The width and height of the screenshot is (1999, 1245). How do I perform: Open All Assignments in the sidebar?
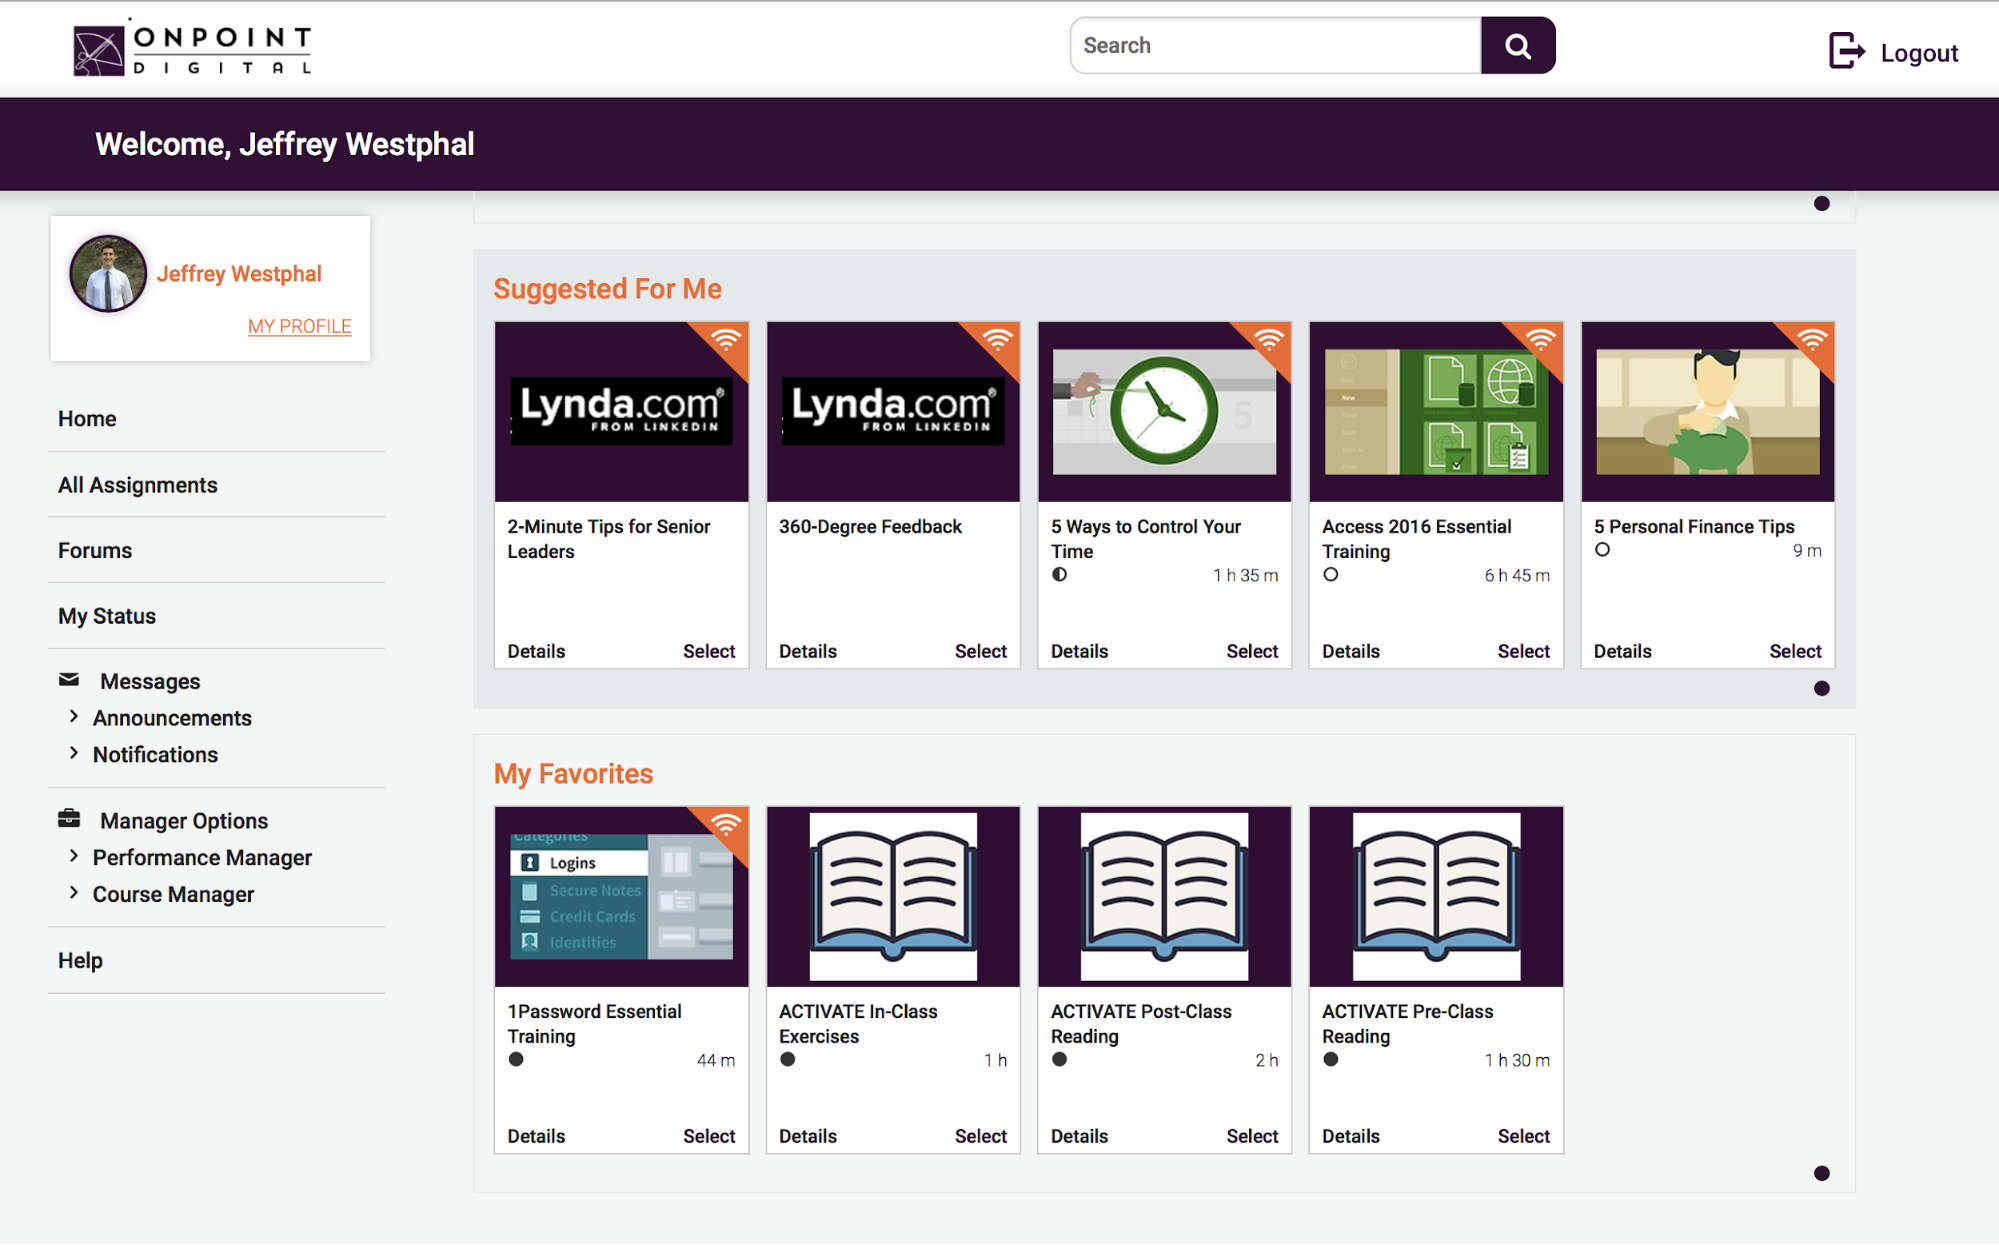coord(138,485)
